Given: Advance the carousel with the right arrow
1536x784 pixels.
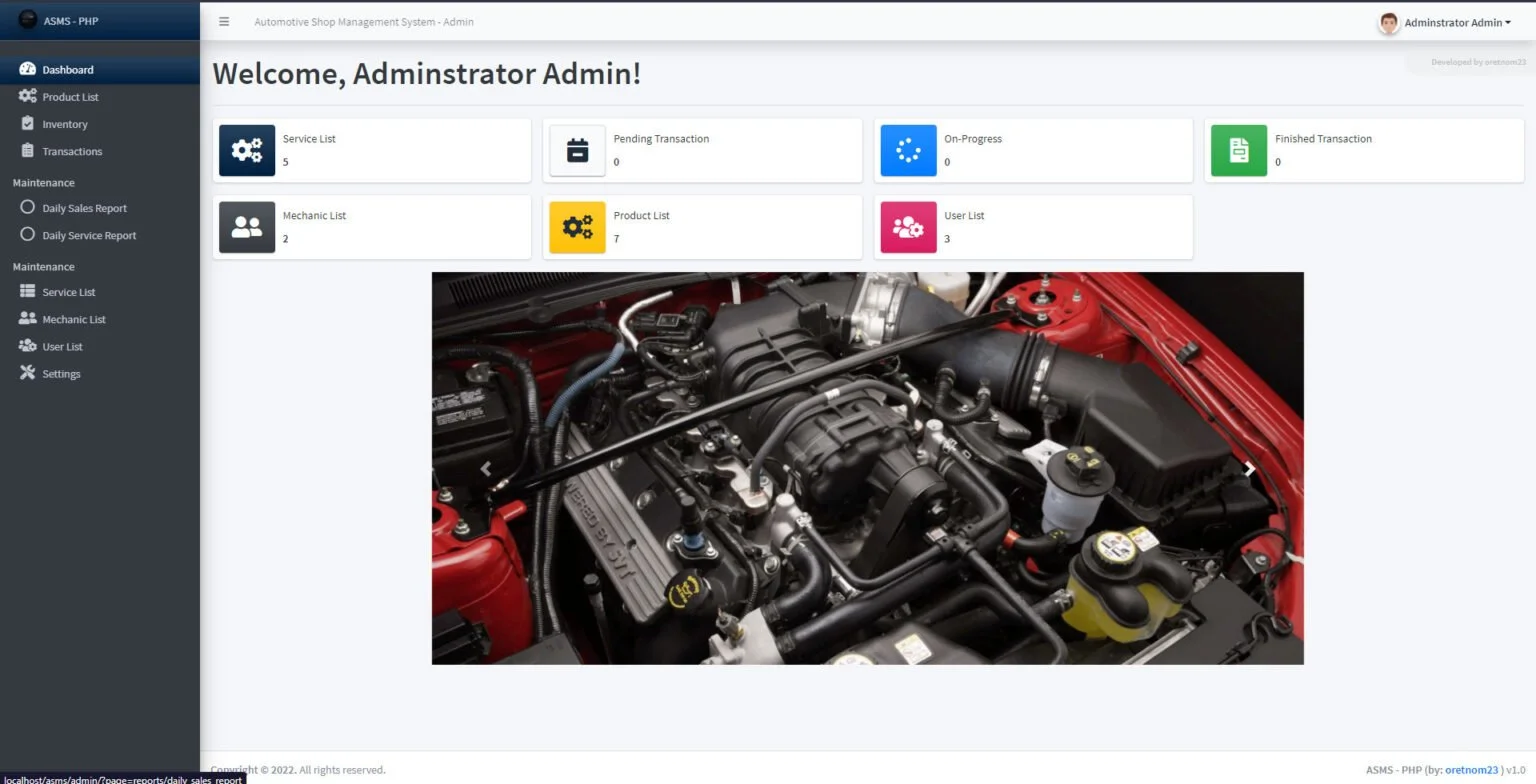Looking at the screenshot, I should click(x=1250, y=468).
